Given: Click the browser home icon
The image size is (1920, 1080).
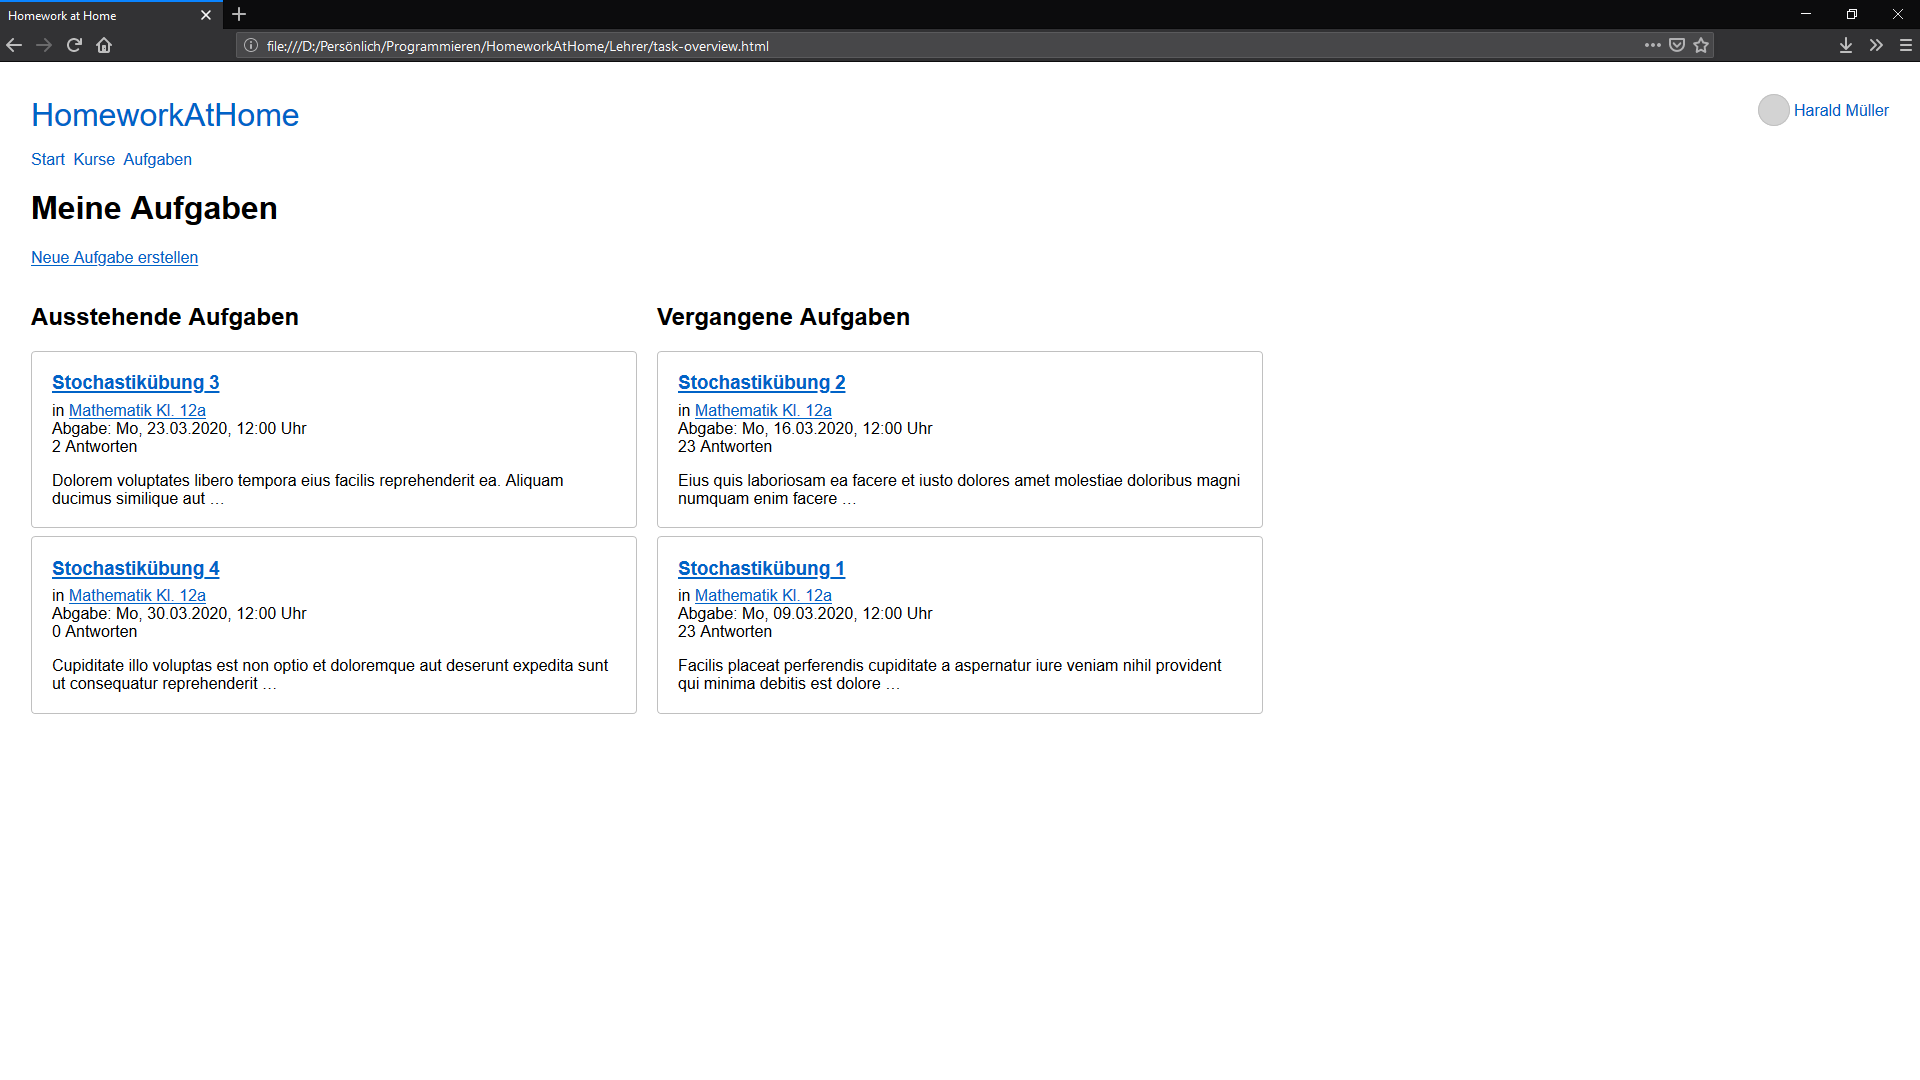Looking at the screenshot, I should point(104,45).
